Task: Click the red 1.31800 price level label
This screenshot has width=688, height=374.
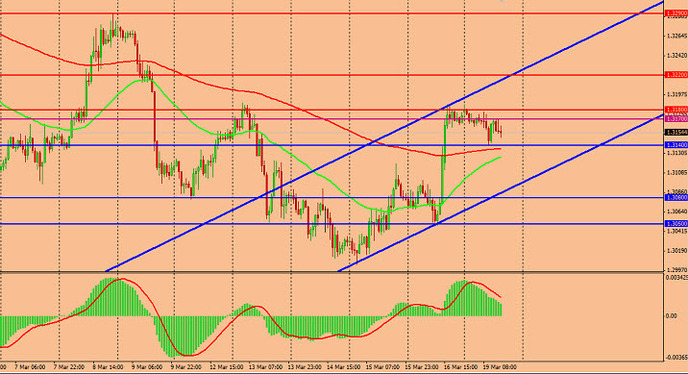Action: coord(677,110)
